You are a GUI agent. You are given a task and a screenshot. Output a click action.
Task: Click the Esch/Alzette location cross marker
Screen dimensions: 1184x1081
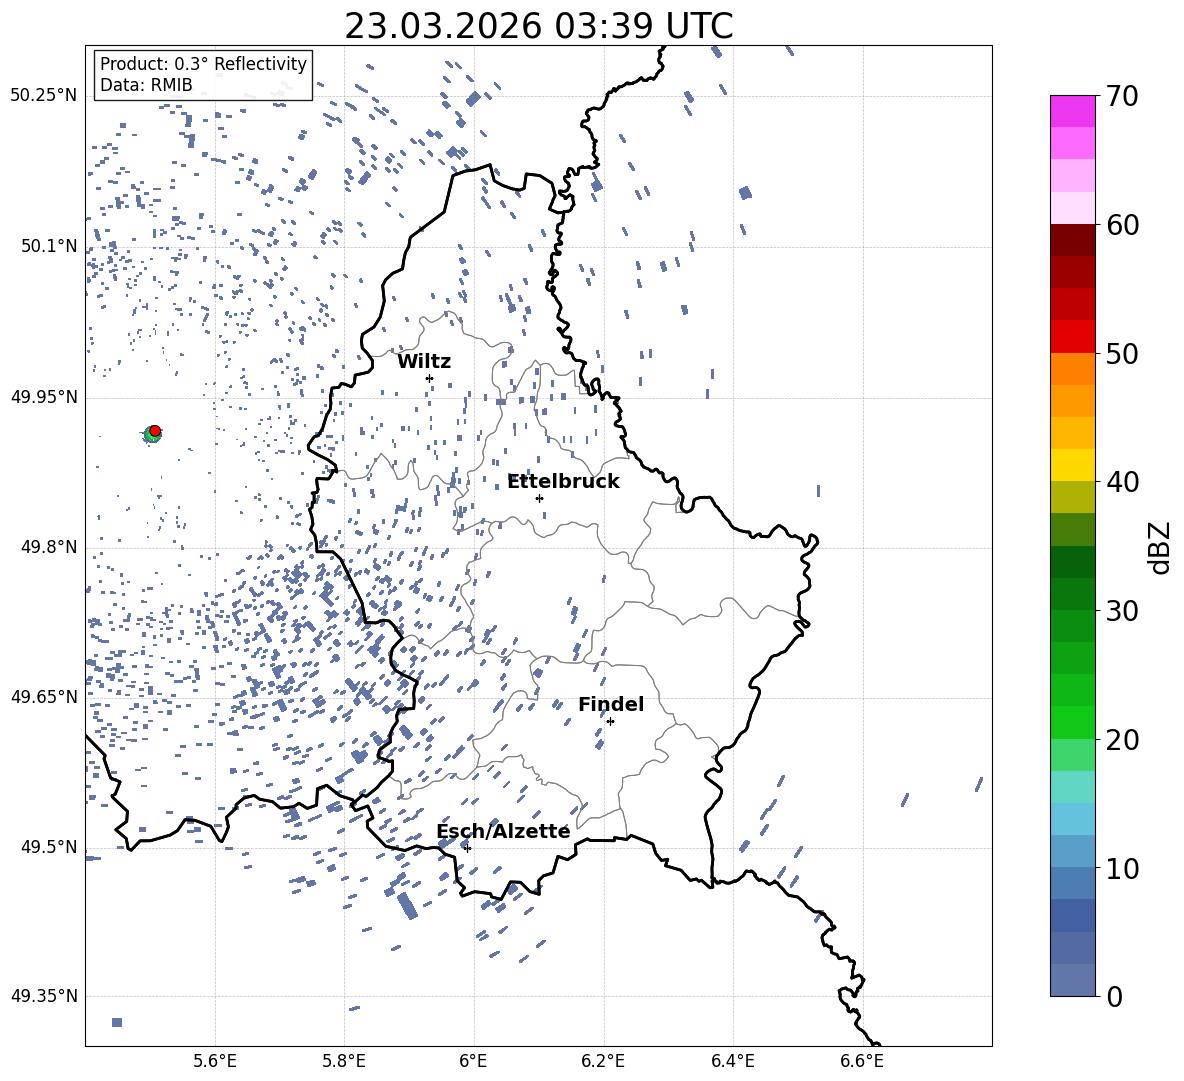(x=467, y=848)
